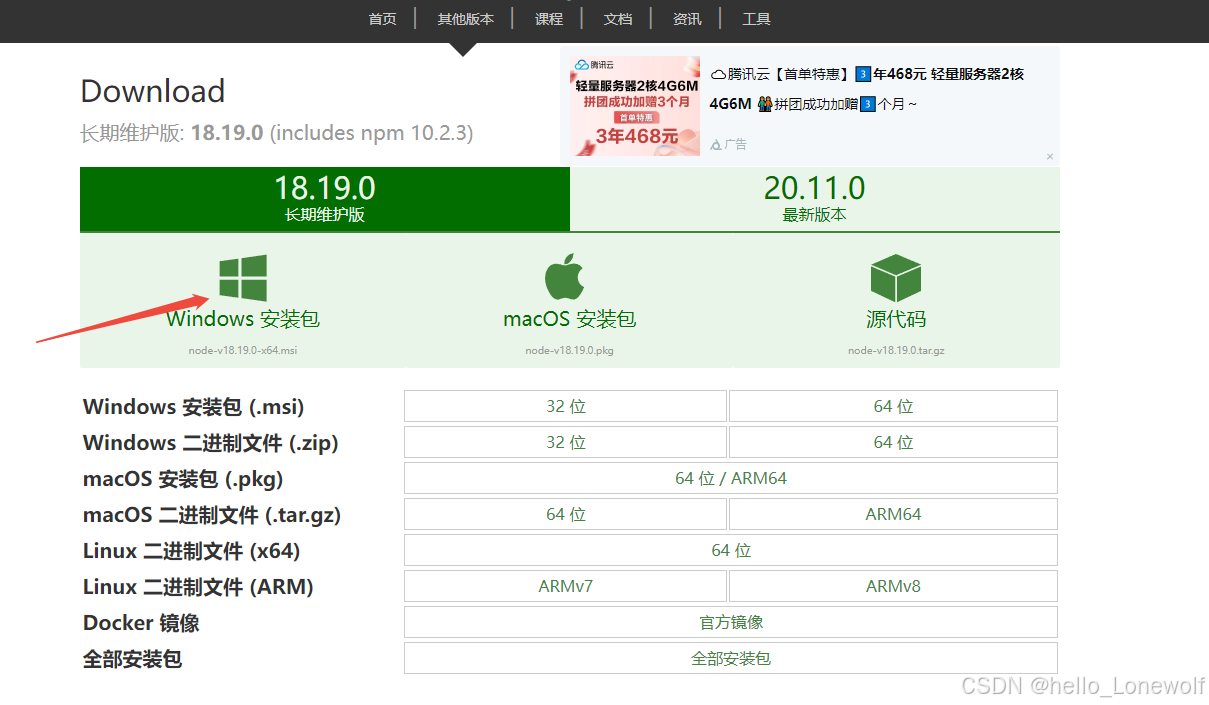Click macOS 安装包 (.pkg) row label
Screen dimensions: 1209x705
[x=183, y=479]
